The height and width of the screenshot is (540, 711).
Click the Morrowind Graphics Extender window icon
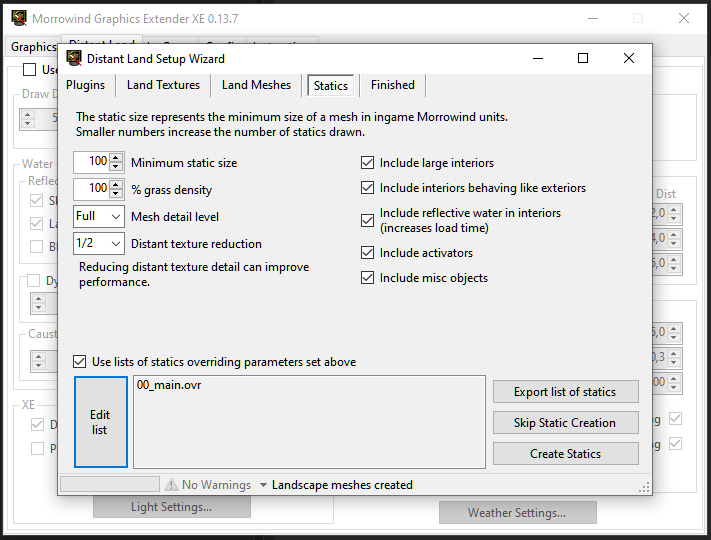pyautogui.click(x=19, y=19)
